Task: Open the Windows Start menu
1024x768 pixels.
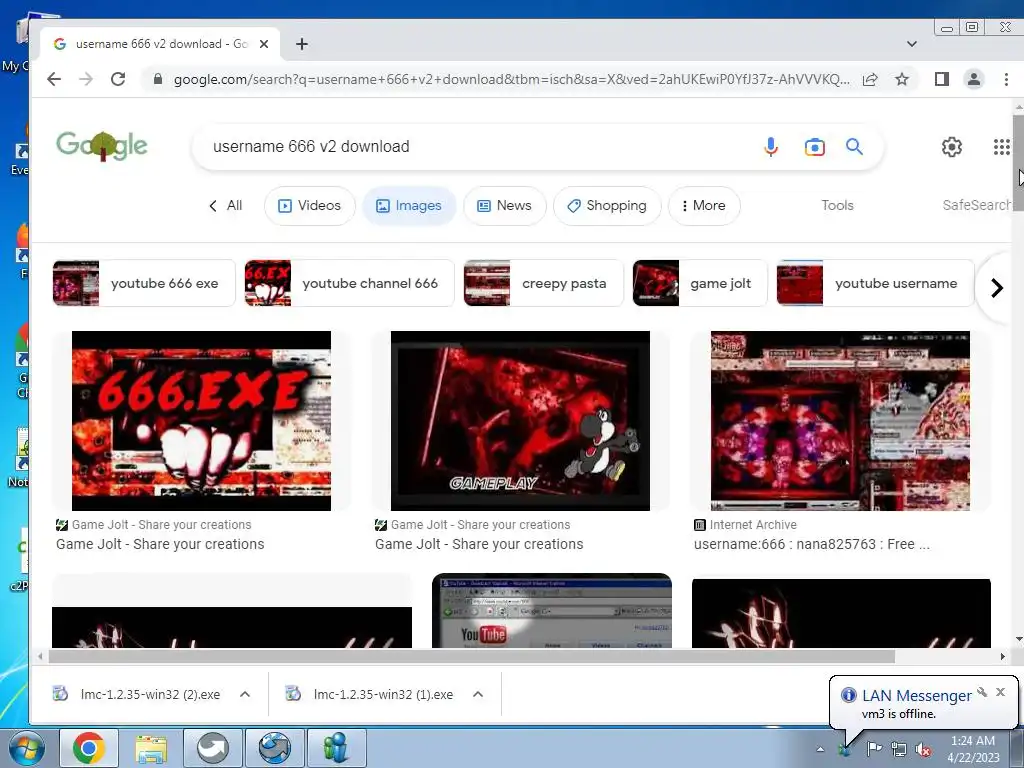Action: click(x=26, y=748)
